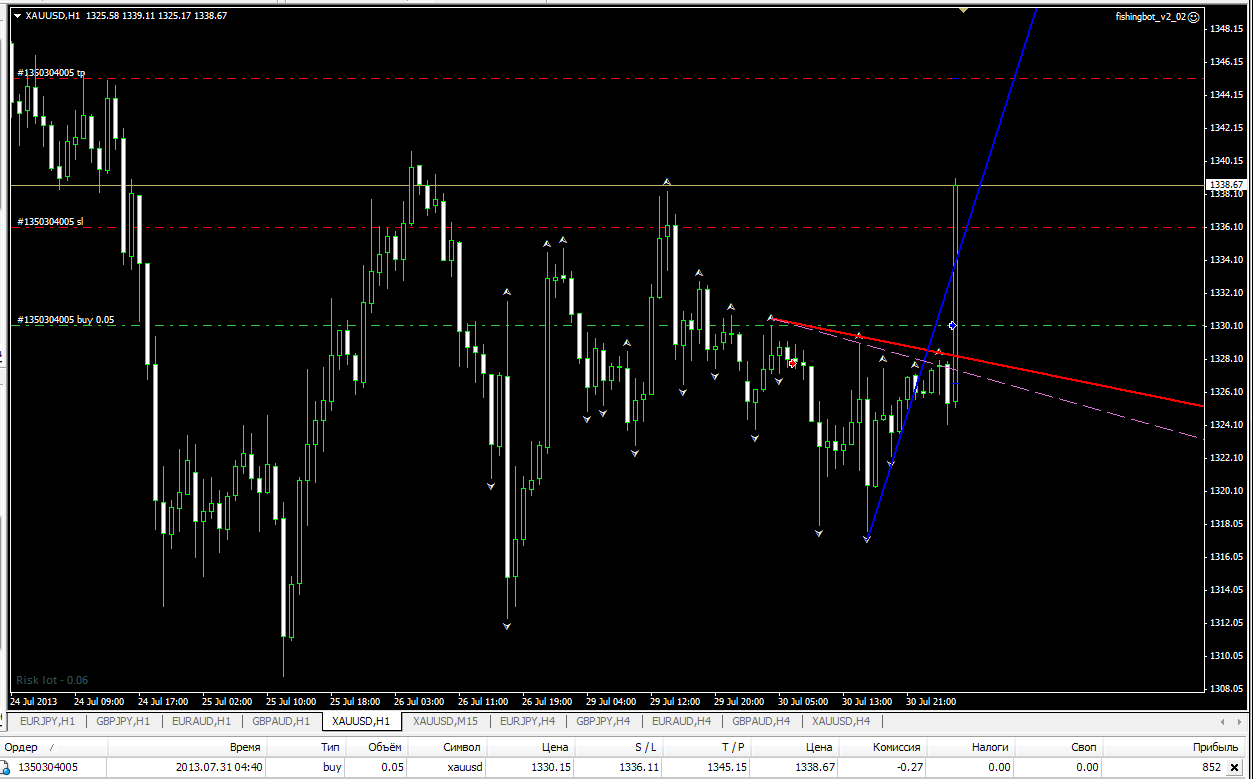
Task: Select order number 1350304005 in the table
Action: 48,768
